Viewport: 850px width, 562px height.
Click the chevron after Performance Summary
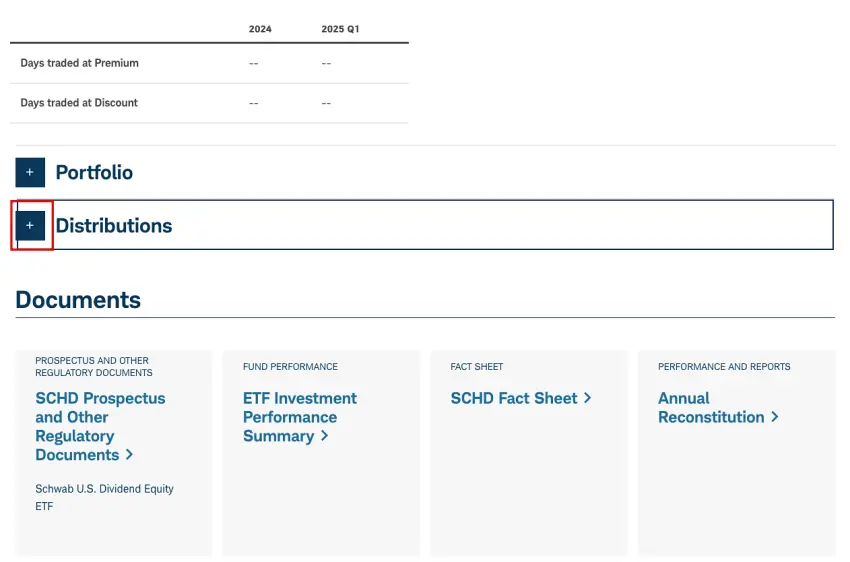324,436
